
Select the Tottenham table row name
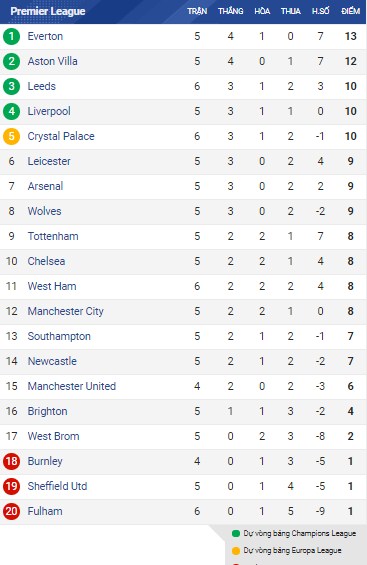53,236
